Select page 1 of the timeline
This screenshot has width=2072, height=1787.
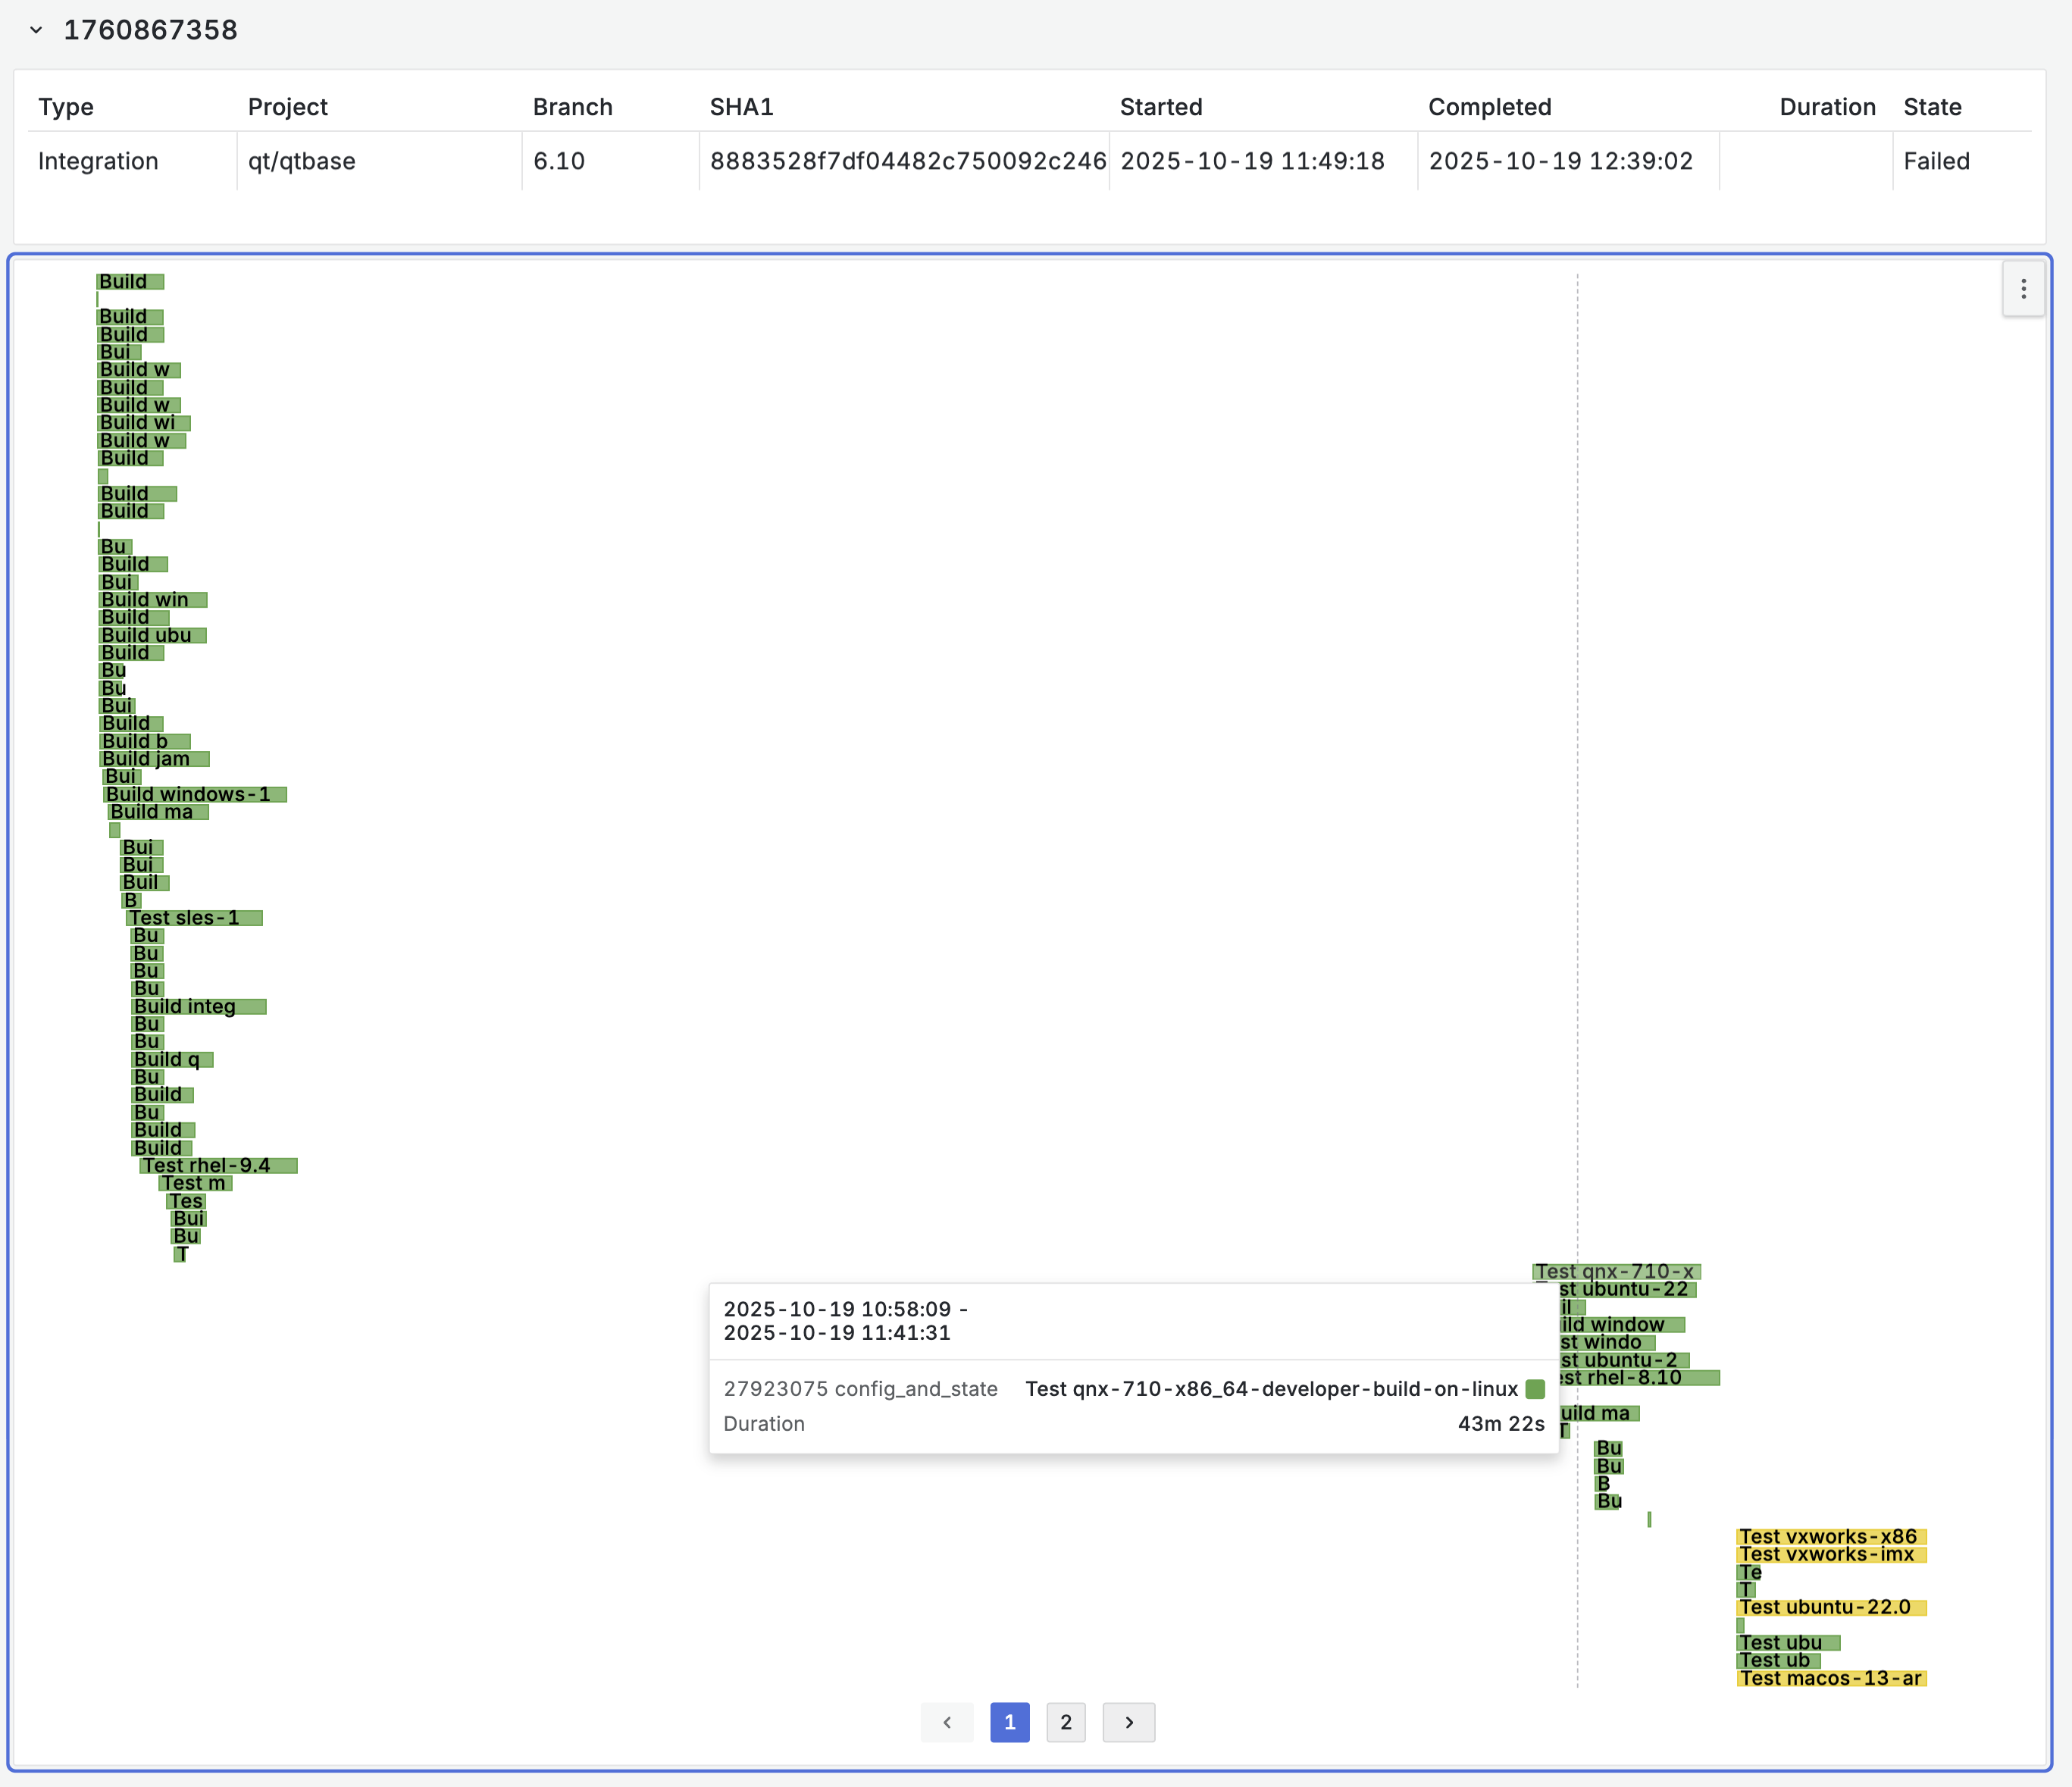1009,1722
